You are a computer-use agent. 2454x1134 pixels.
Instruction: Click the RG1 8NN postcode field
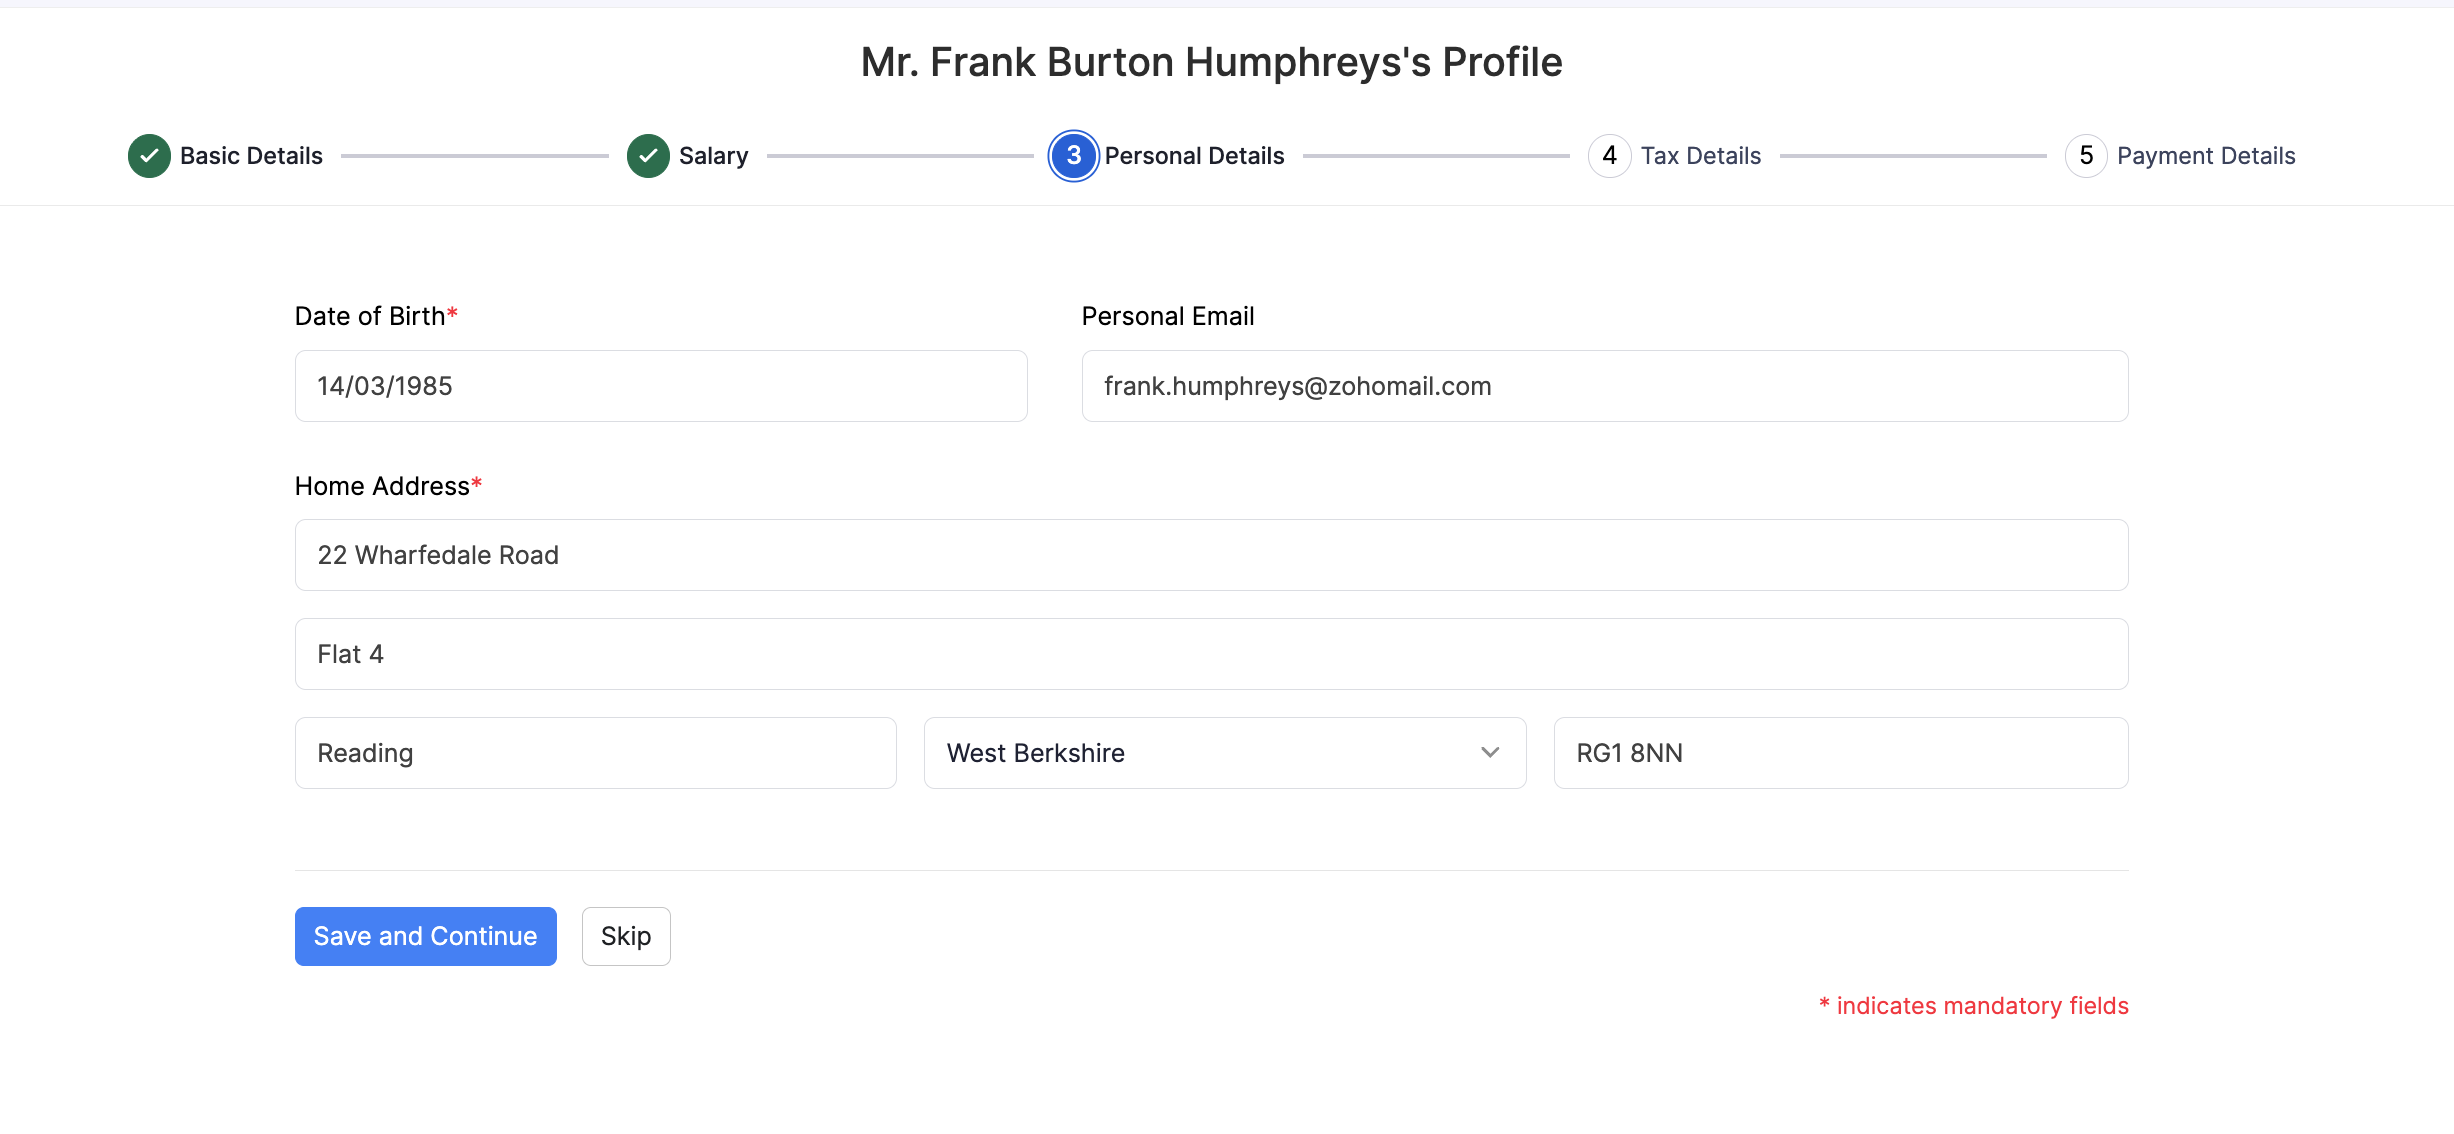[1840, 753]
